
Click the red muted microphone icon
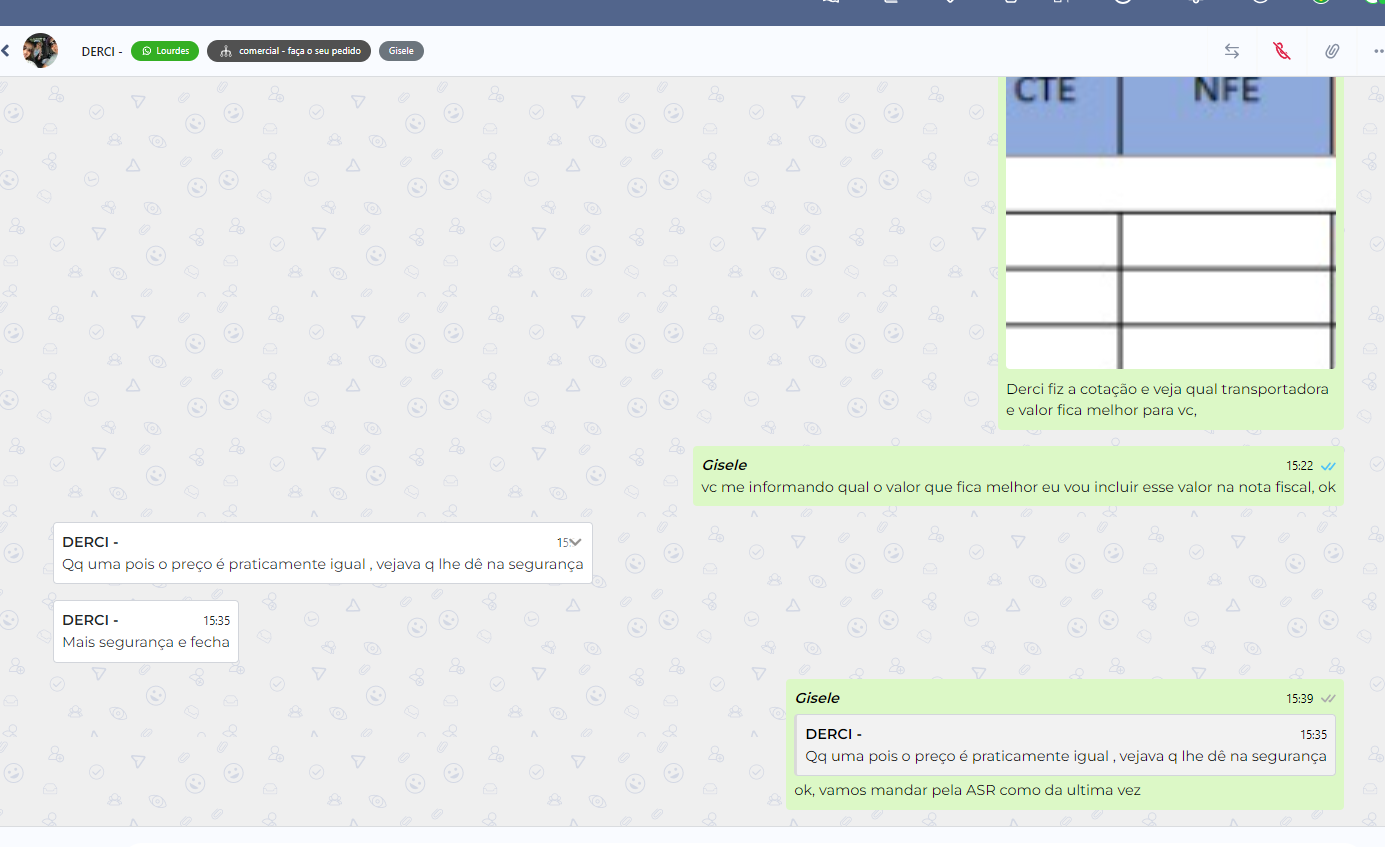pos(1281,51)
